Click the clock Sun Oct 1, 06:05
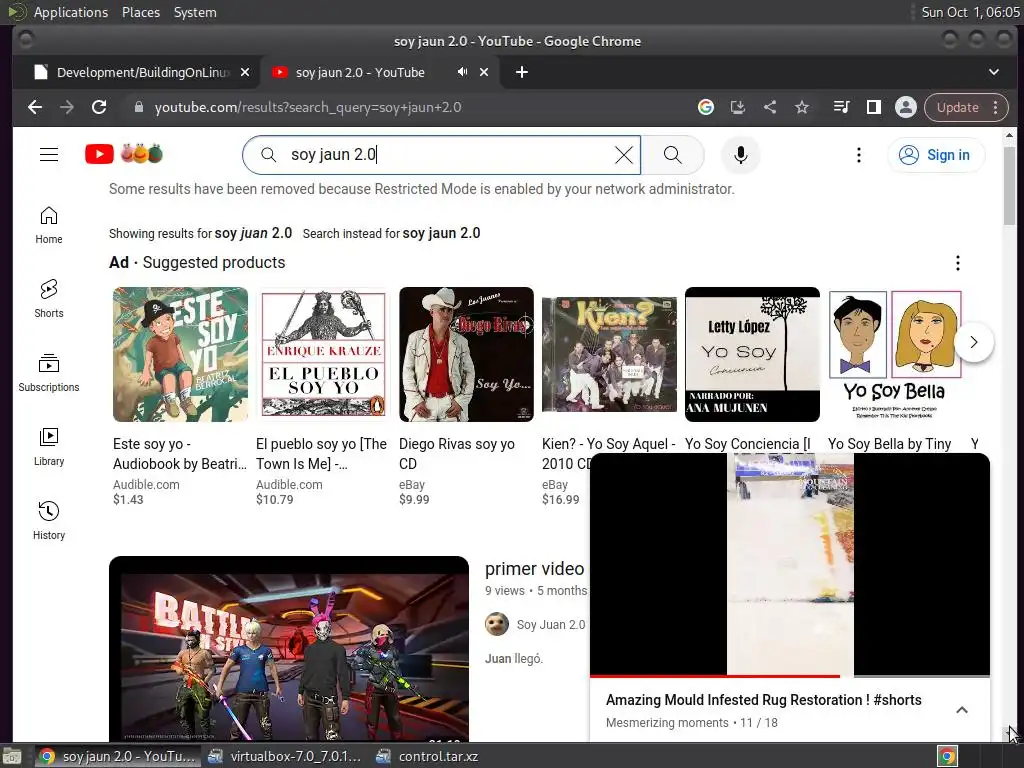The height and width of the screenshot is (768, 1024). pyautogui.click(x=970, y=12)
